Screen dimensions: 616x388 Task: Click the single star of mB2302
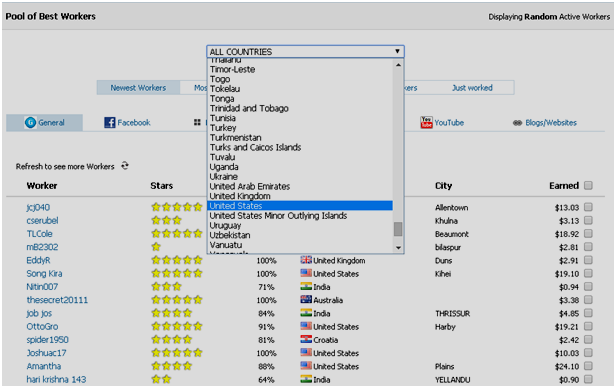pyautogui.click(x=156, y=247)
